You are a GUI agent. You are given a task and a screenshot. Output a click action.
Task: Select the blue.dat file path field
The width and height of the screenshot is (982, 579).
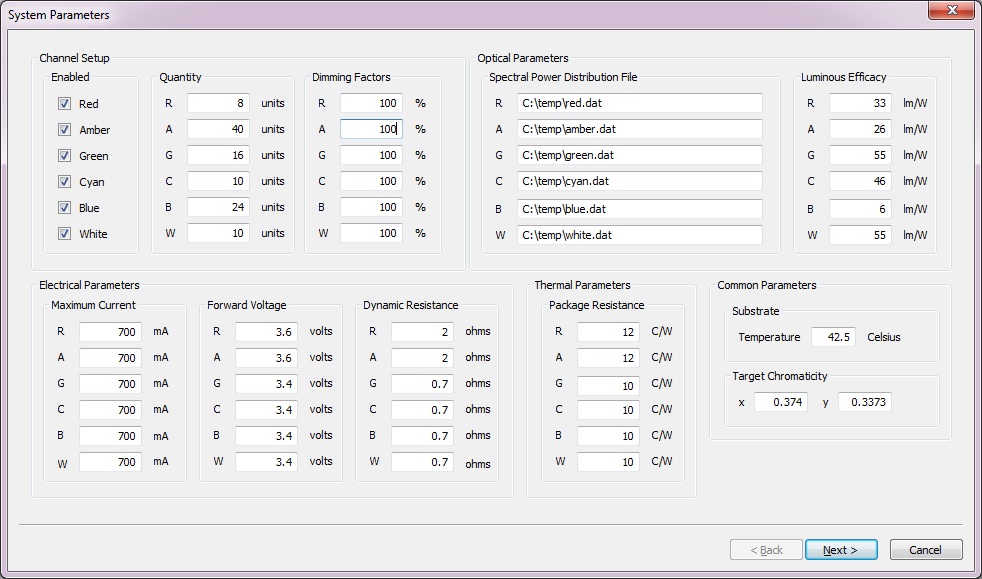[x=640, y=209]
